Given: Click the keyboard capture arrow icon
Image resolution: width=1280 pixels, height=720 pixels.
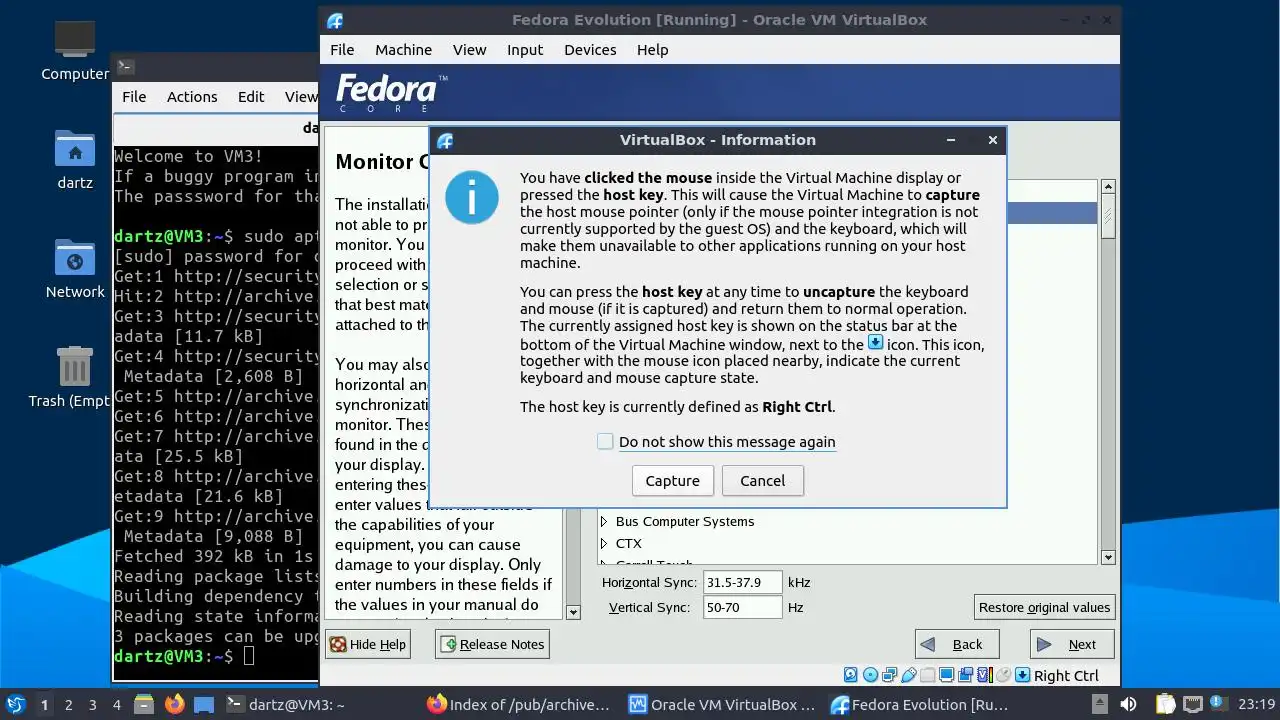Looking at the screenshot, I should coord(1023,675).
